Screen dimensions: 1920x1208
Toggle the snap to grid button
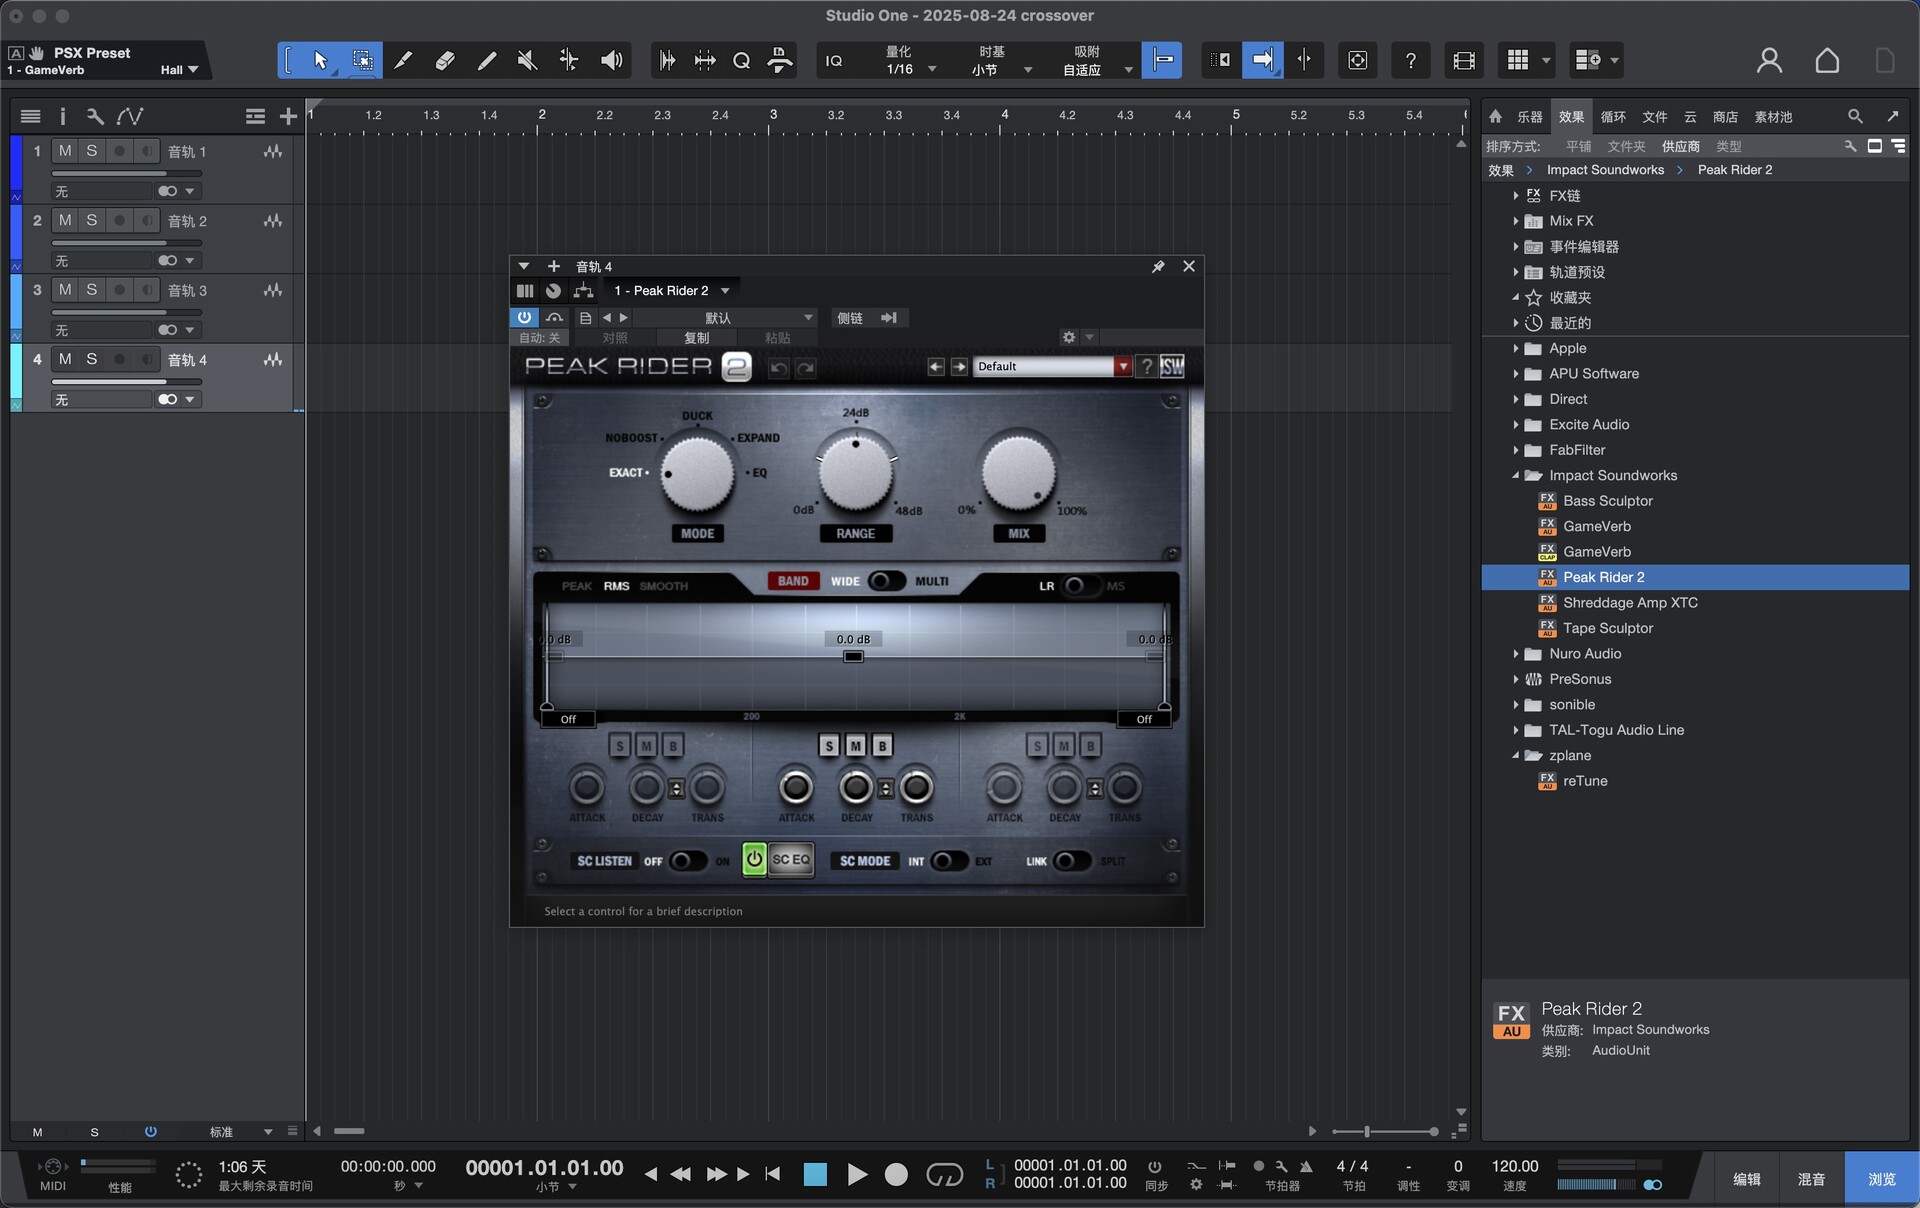[x=1162, y=60]
